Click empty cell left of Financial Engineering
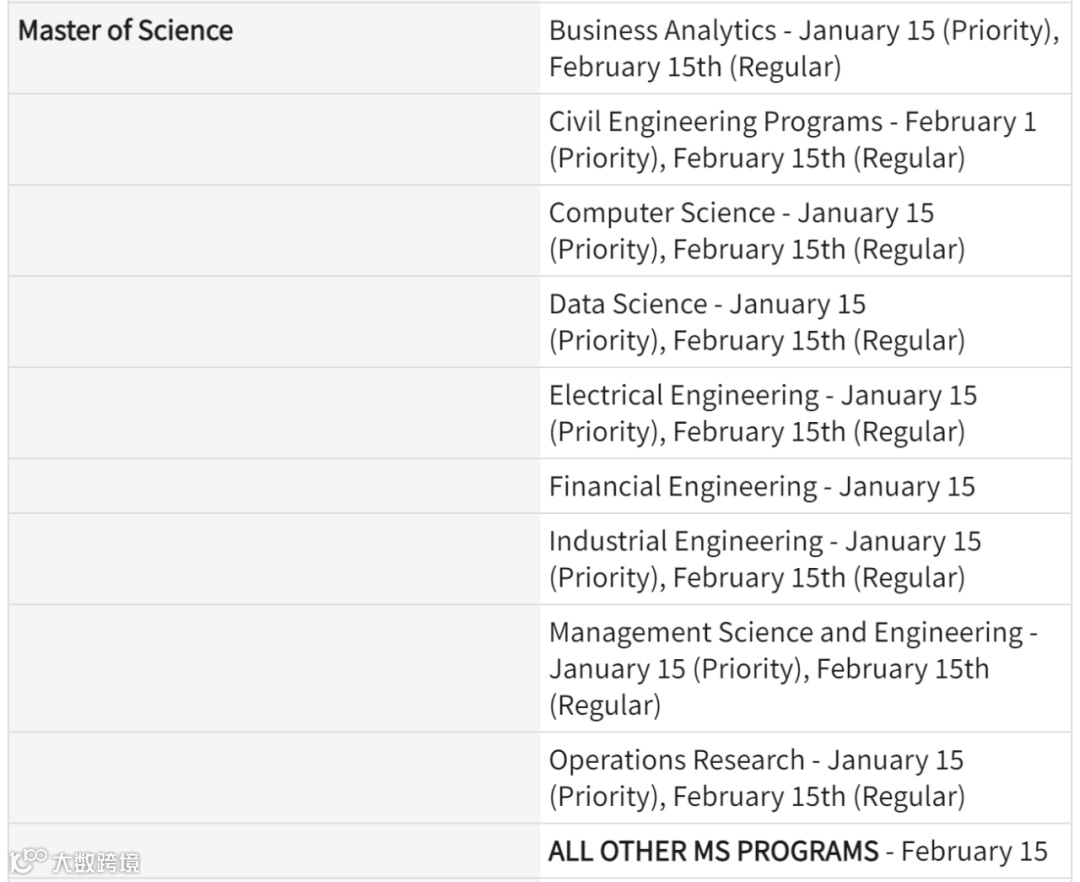 274,487
